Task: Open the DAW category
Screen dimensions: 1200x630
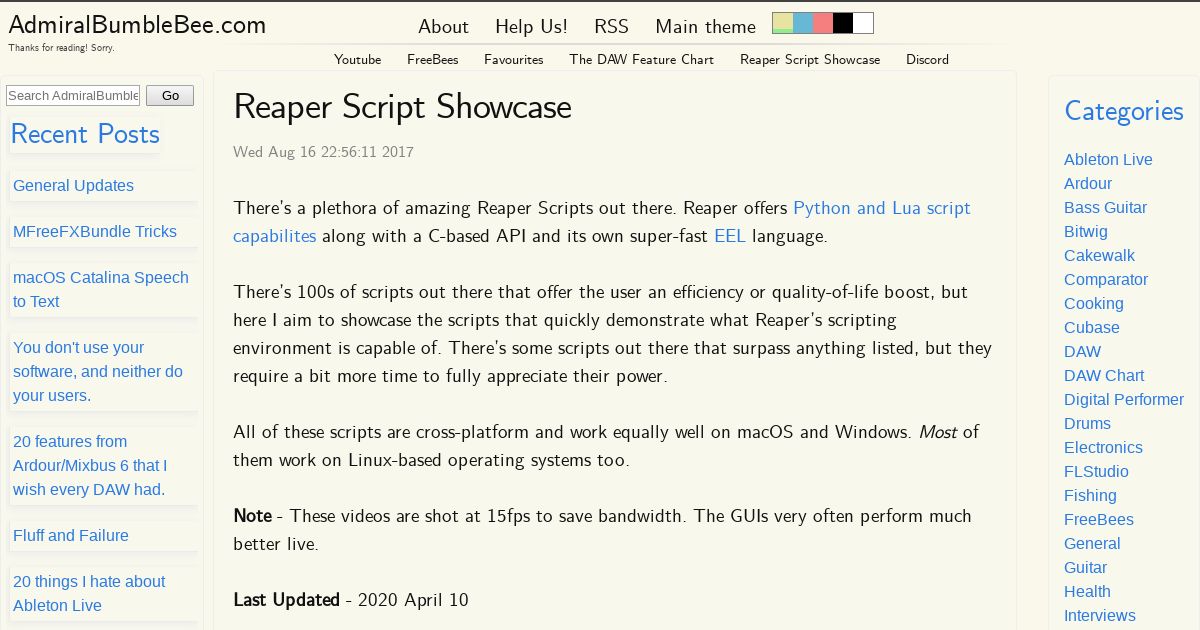Action: click(1082, 352)
